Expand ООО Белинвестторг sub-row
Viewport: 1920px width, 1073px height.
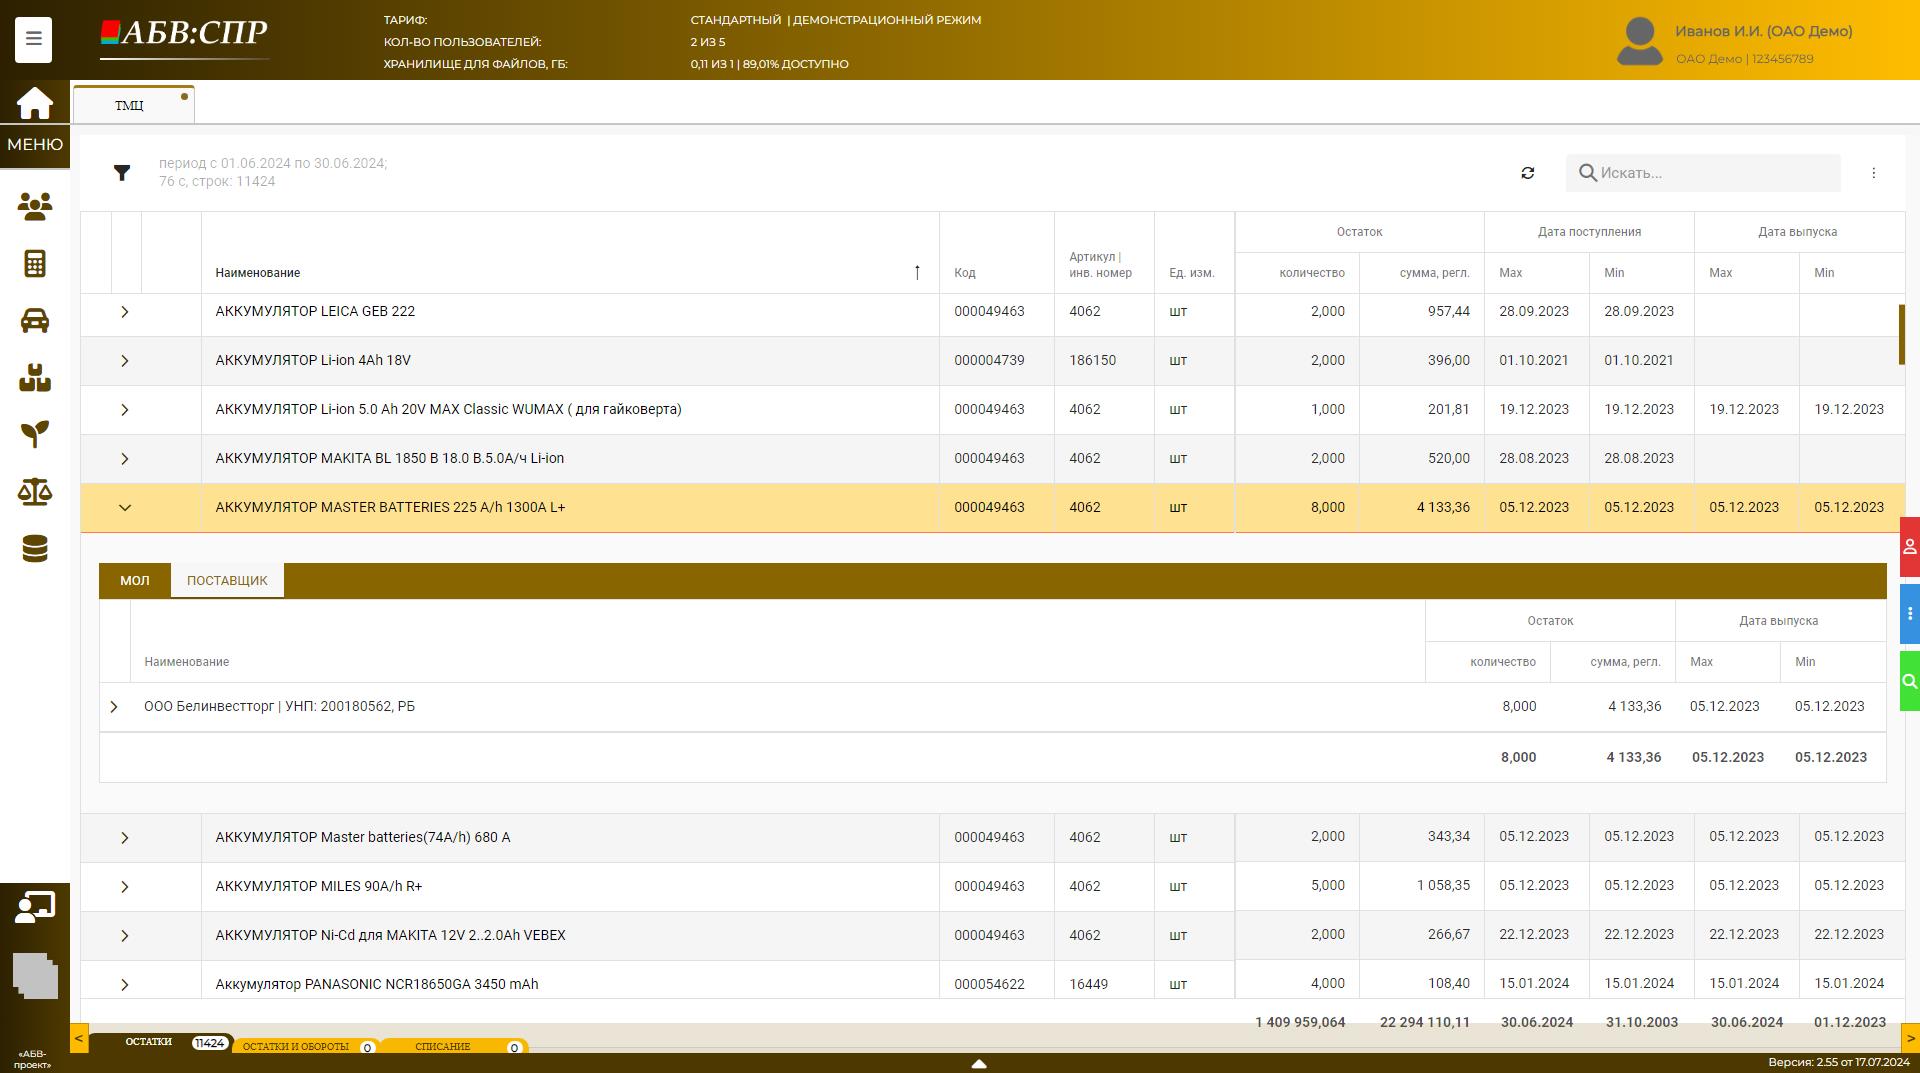(x=114, y=707)
